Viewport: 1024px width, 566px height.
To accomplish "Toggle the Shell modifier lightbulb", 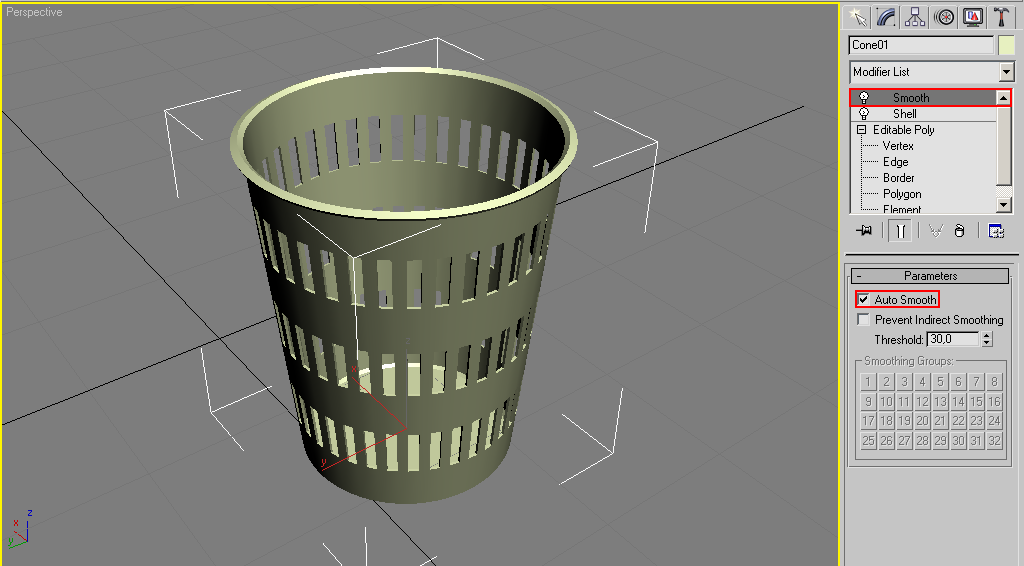I will coord(864,114).
